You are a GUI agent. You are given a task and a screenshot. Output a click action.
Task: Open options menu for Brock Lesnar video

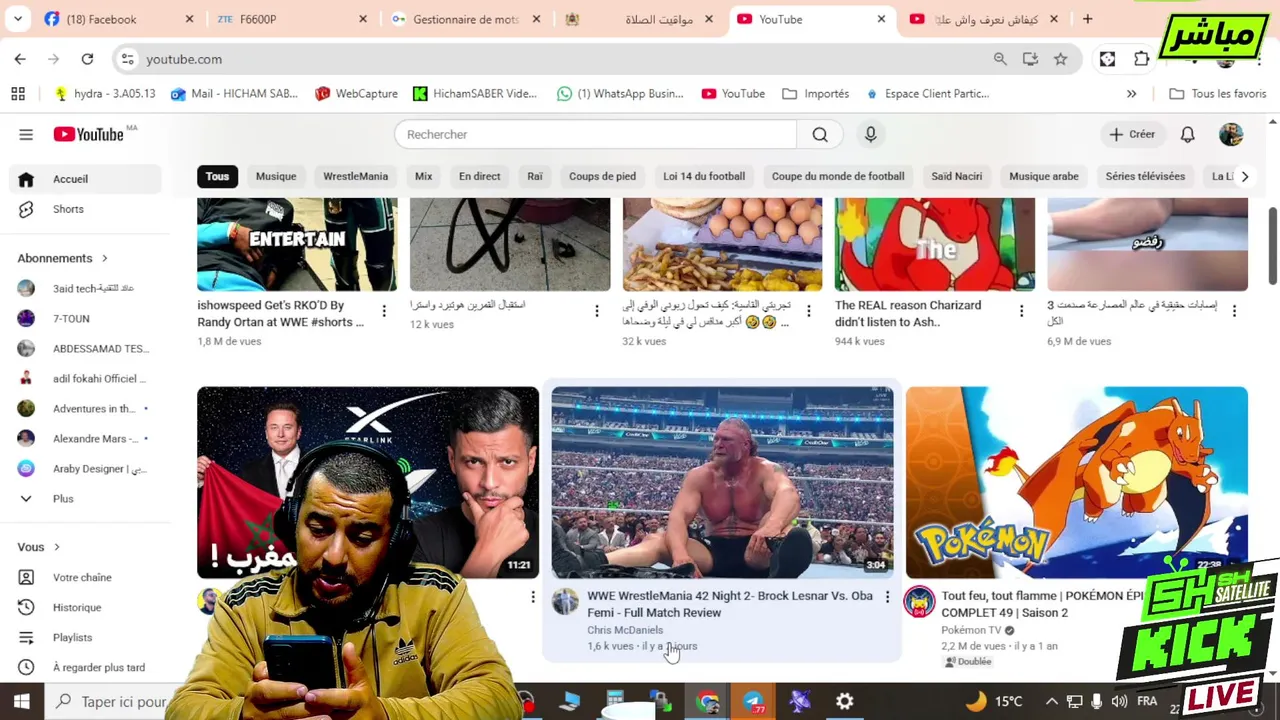pyautogui.click(x=887, y=597)
